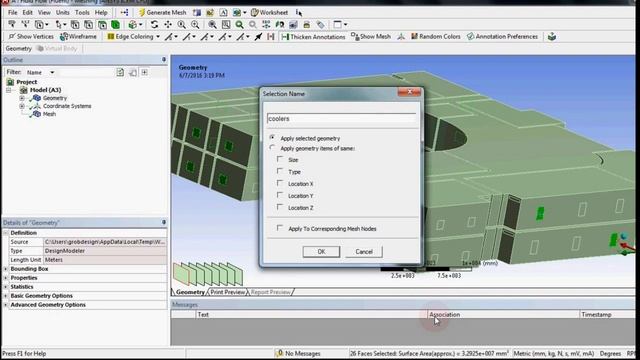Switch to the Print Preview tab

point(228,292)
